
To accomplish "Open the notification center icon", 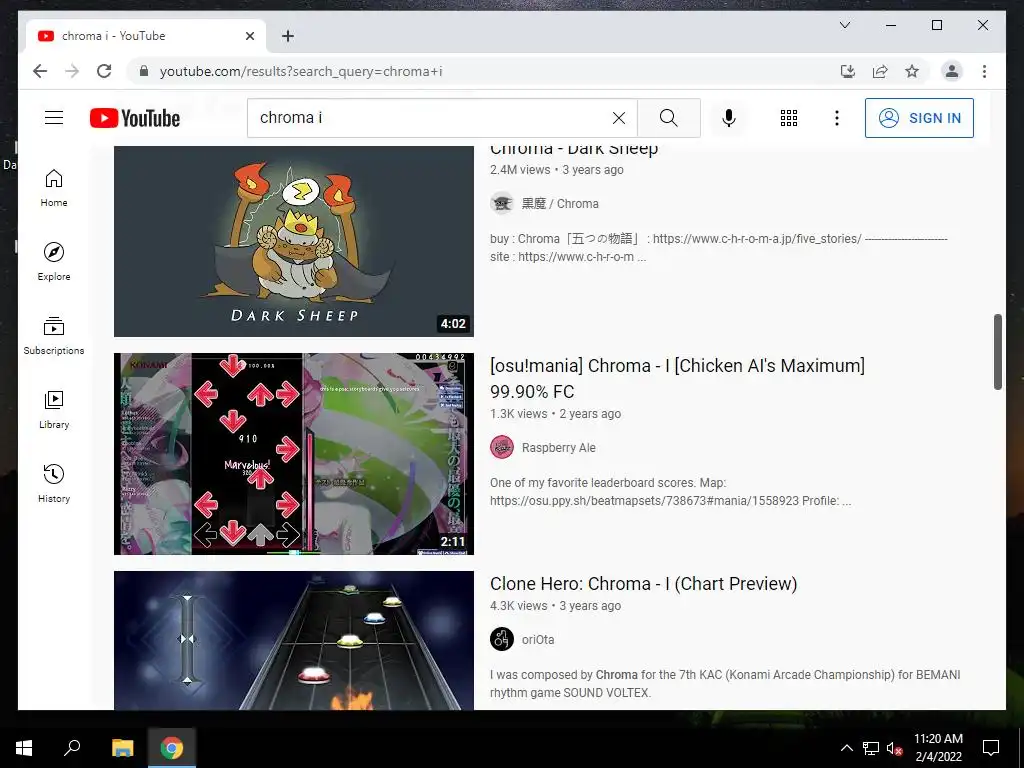I will pyautogui.click(x=991, y=748).
